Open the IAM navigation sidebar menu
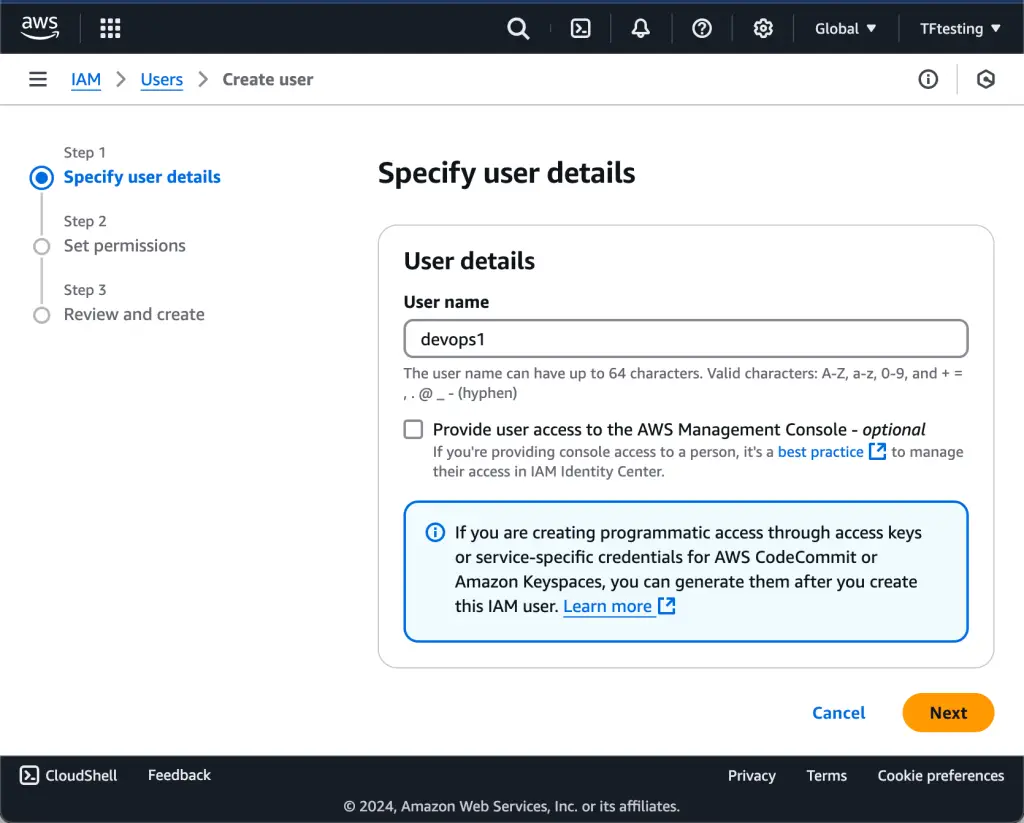Screen dimensions: 1024x823 pyautogui.click(x=37, y=79)
